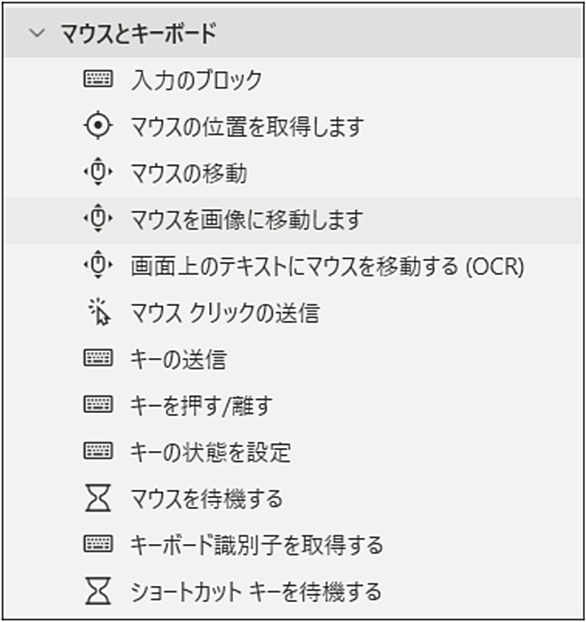
Task: Choose マウスを画像に移動します from the list
Action: pyautogui.click(x=294, y=219)
